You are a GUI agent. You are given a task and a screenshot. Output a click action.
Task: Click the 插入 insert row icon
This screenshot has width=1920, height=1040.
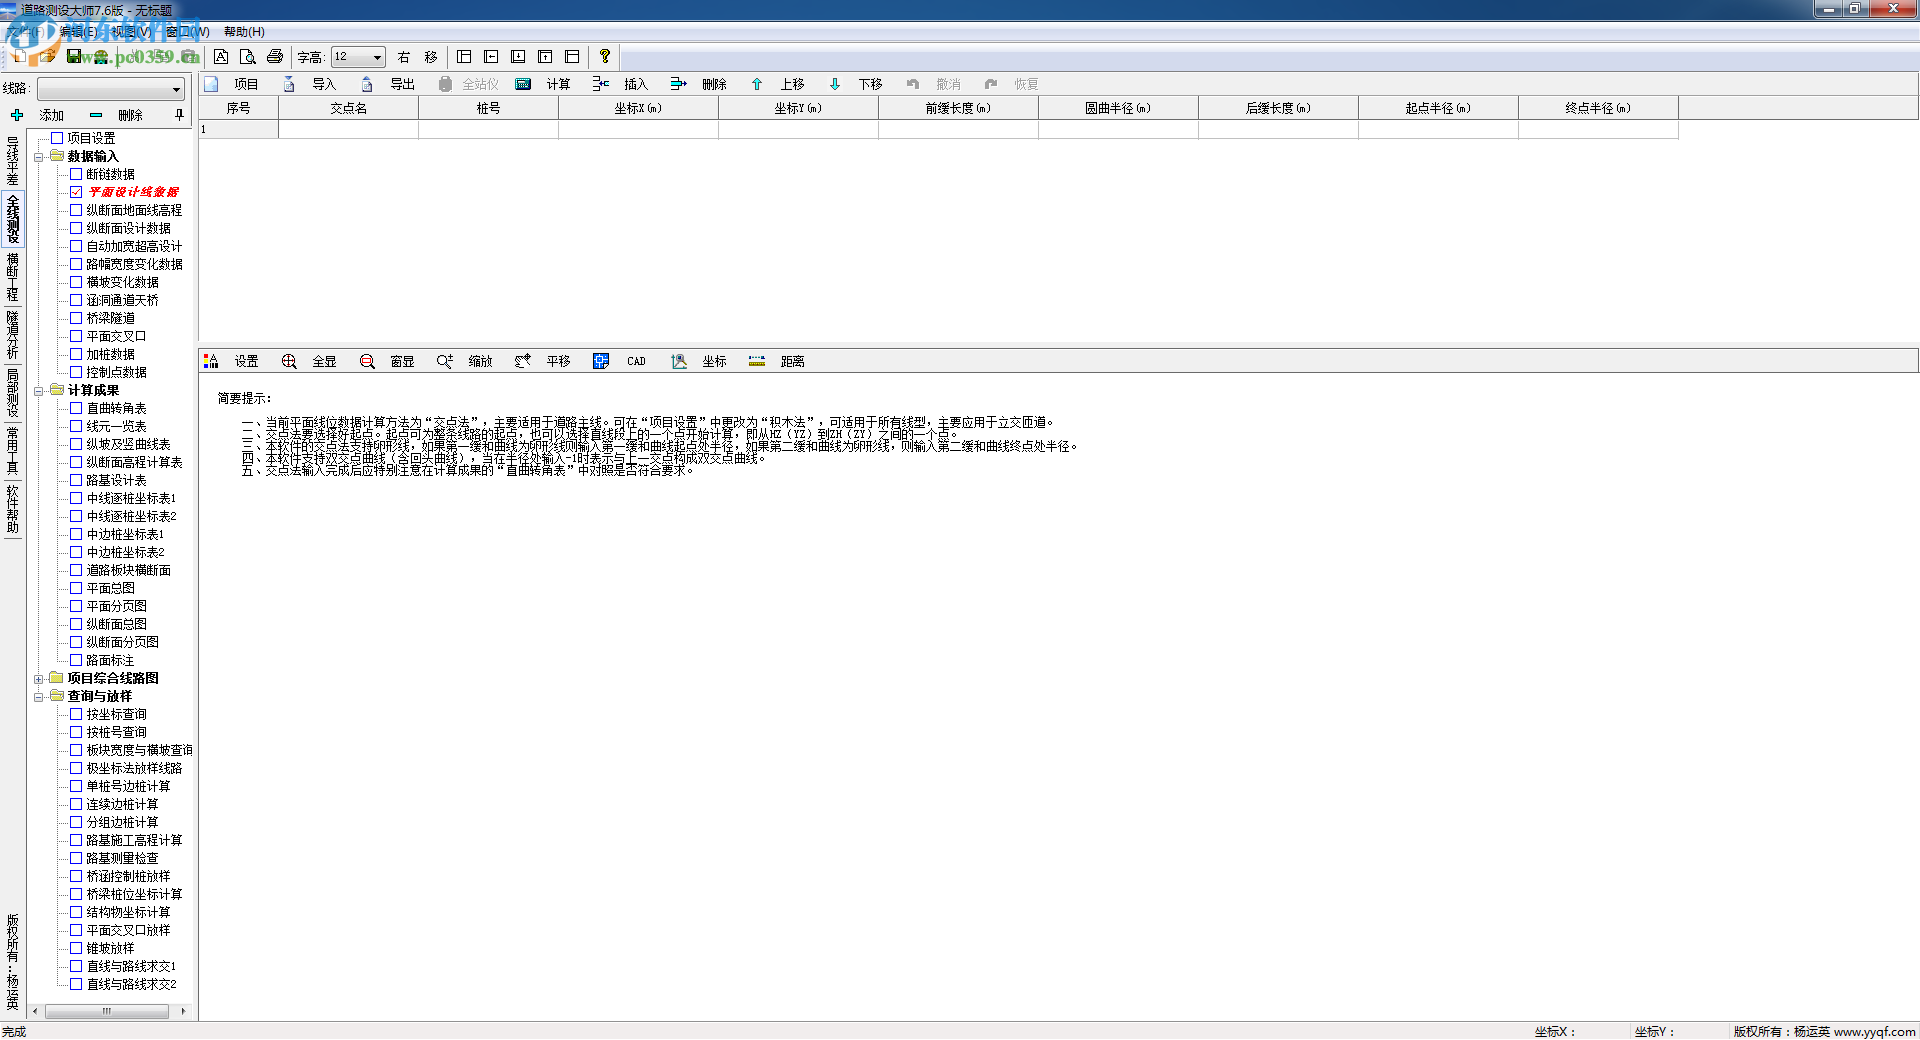[601, 84]
